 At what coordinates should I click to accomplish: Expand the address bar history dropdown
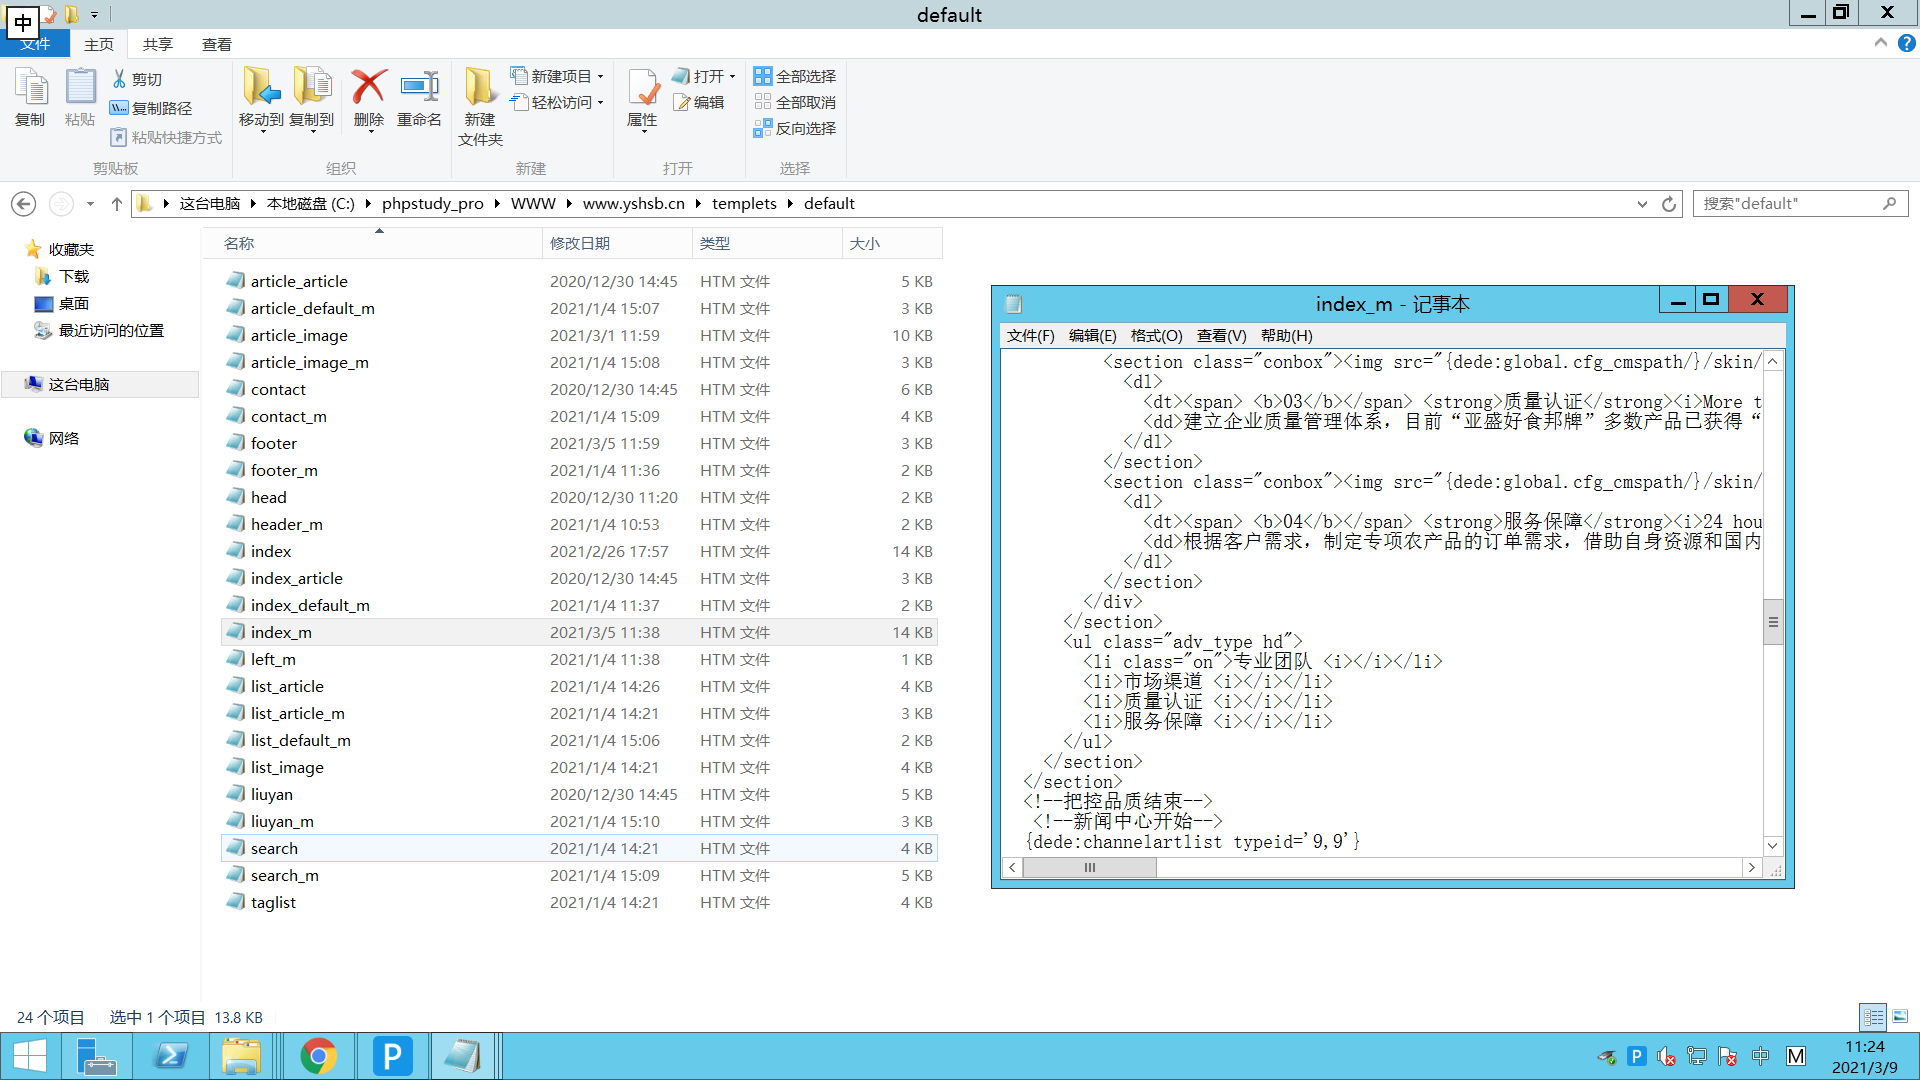coord(1642,204)
